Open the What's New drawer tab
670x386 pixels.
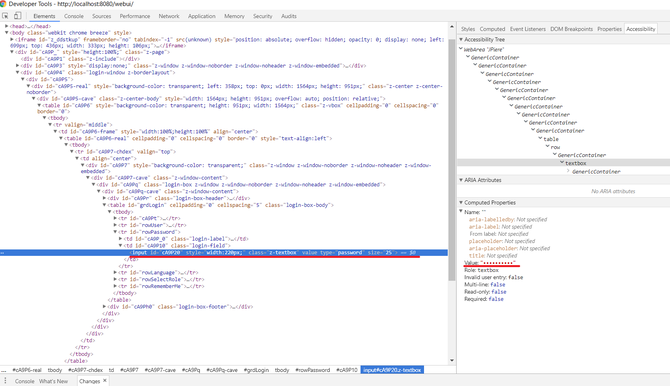(x=53, y=381)
